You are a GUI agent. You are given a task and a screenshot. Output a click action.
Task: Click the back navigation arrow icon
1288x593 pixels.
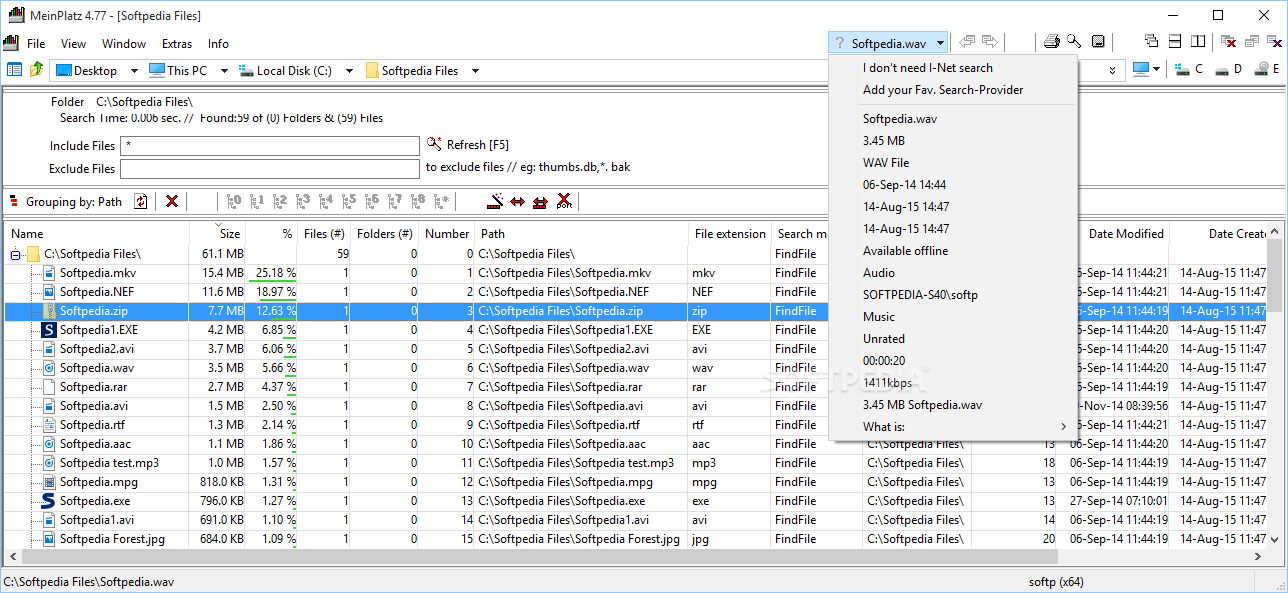967,42
